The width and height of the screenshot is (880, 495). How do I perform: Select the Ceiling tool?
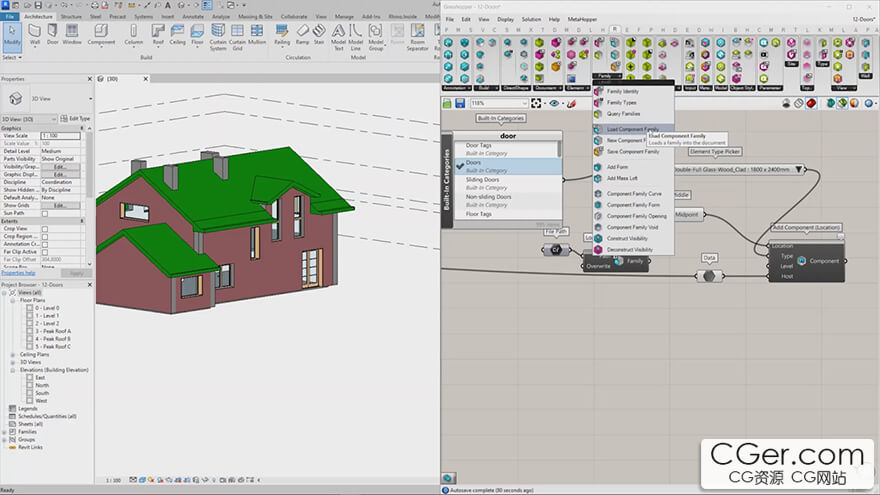click(177, 34)
